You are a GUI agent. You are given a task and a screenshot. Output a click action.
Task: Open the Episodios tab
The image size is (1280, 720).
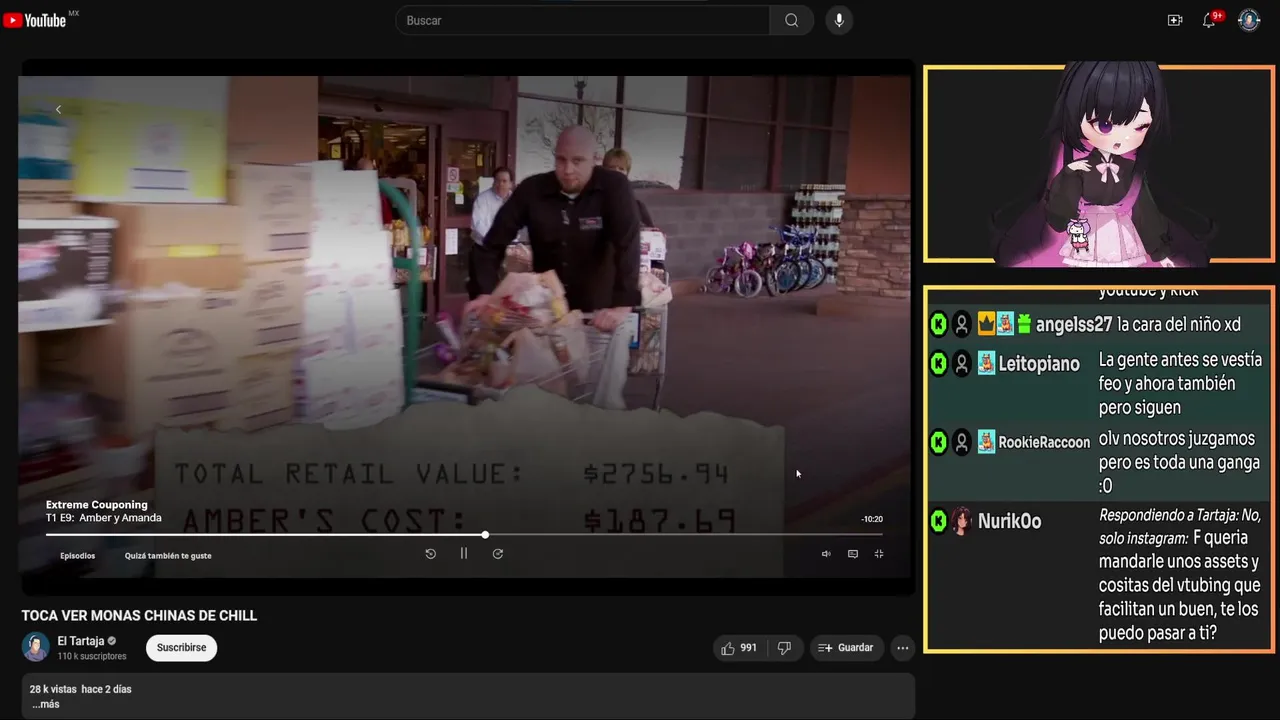tap(78, 556)
